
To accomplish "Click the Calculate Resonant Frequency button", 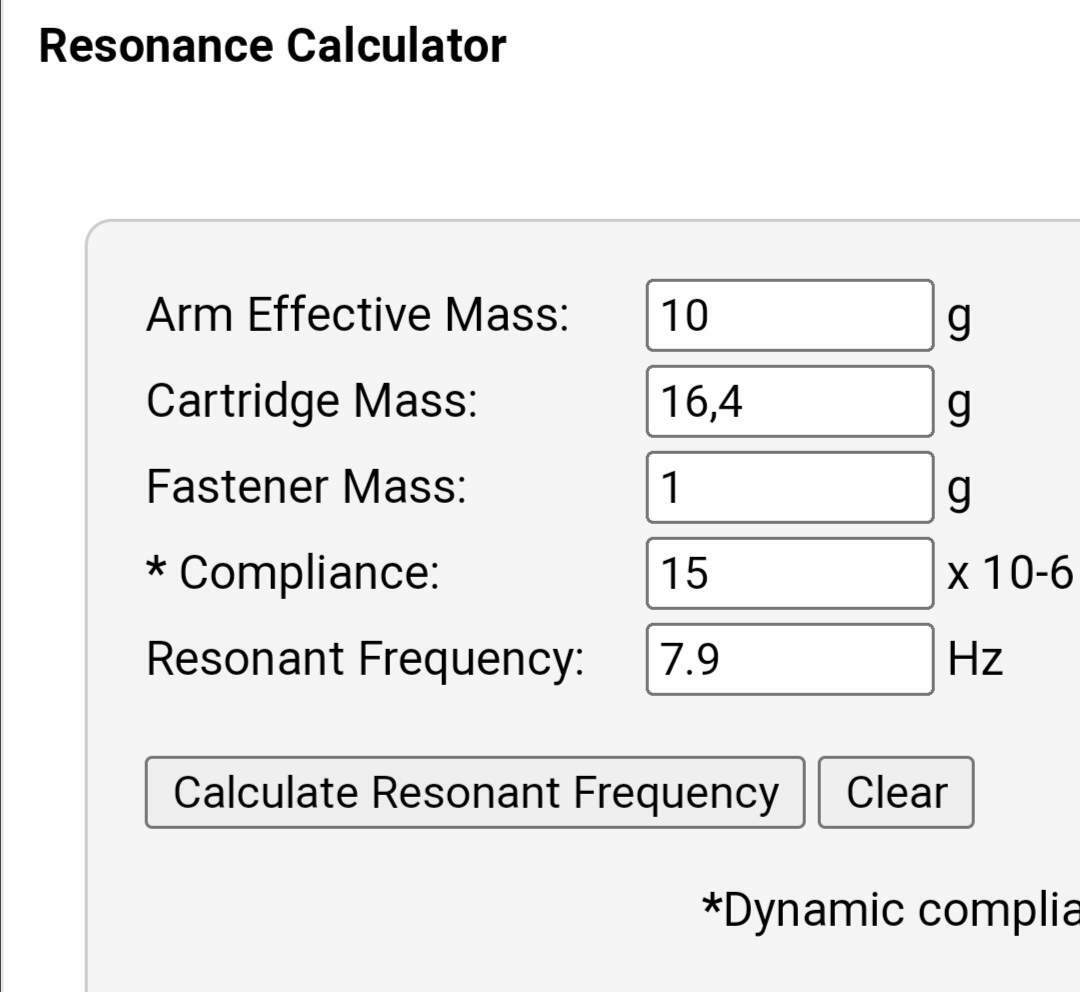I will point(475,792).
